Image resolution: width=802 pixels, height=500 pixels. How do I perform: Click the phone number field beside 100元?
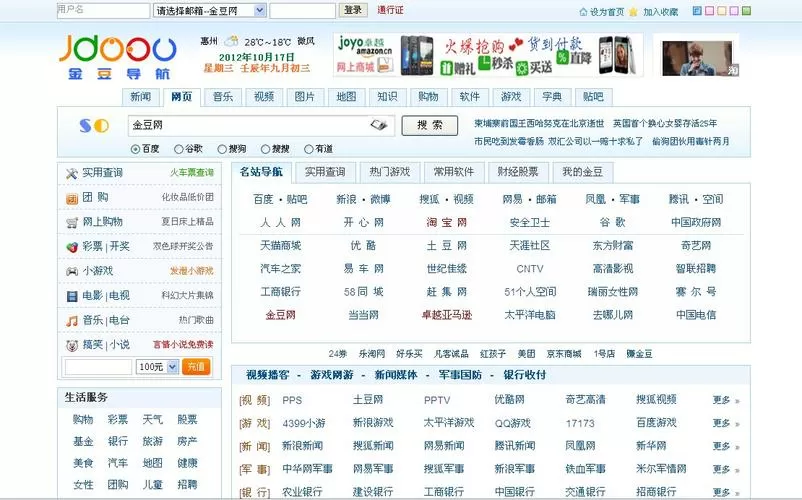pyautogui.click(x=98, y=367)
